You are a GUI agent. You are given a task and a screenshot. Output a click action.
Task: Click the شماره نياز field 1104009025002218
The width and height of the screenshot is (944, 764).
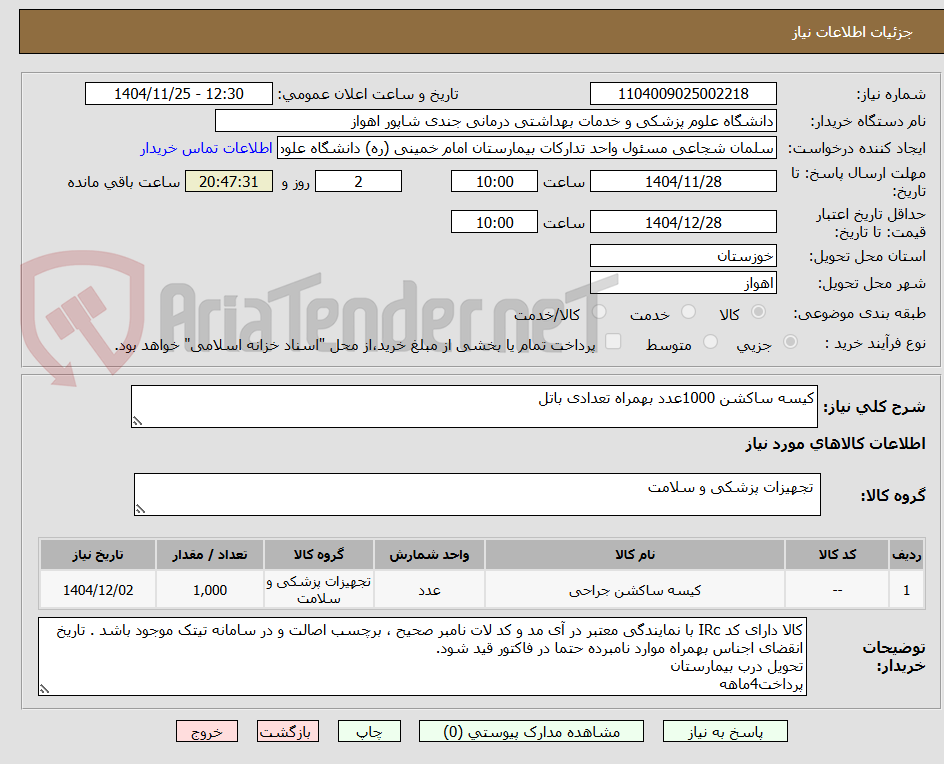683,94
